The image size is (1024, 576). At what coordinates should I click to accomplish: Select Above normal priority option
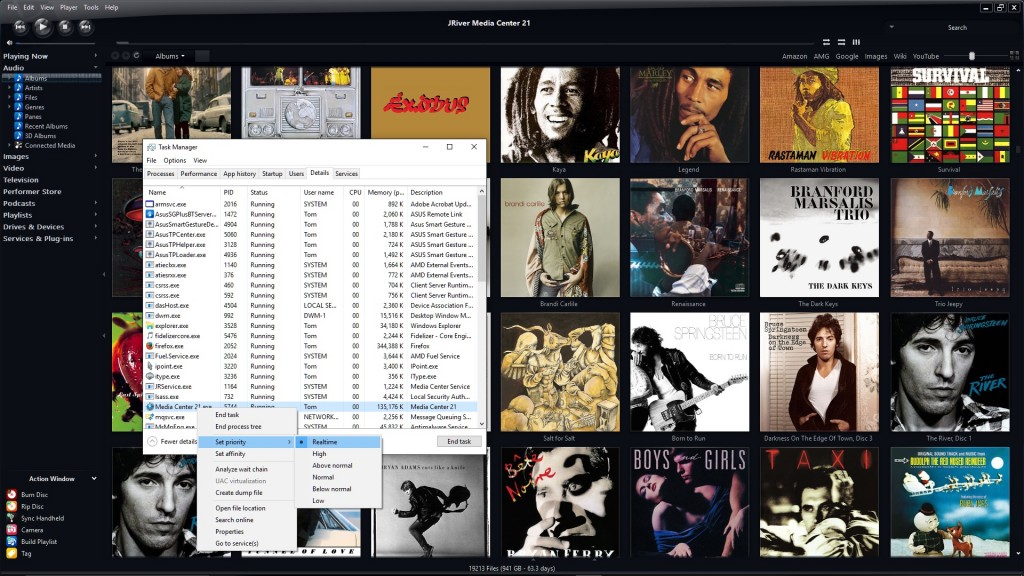(x=338, y=466)
